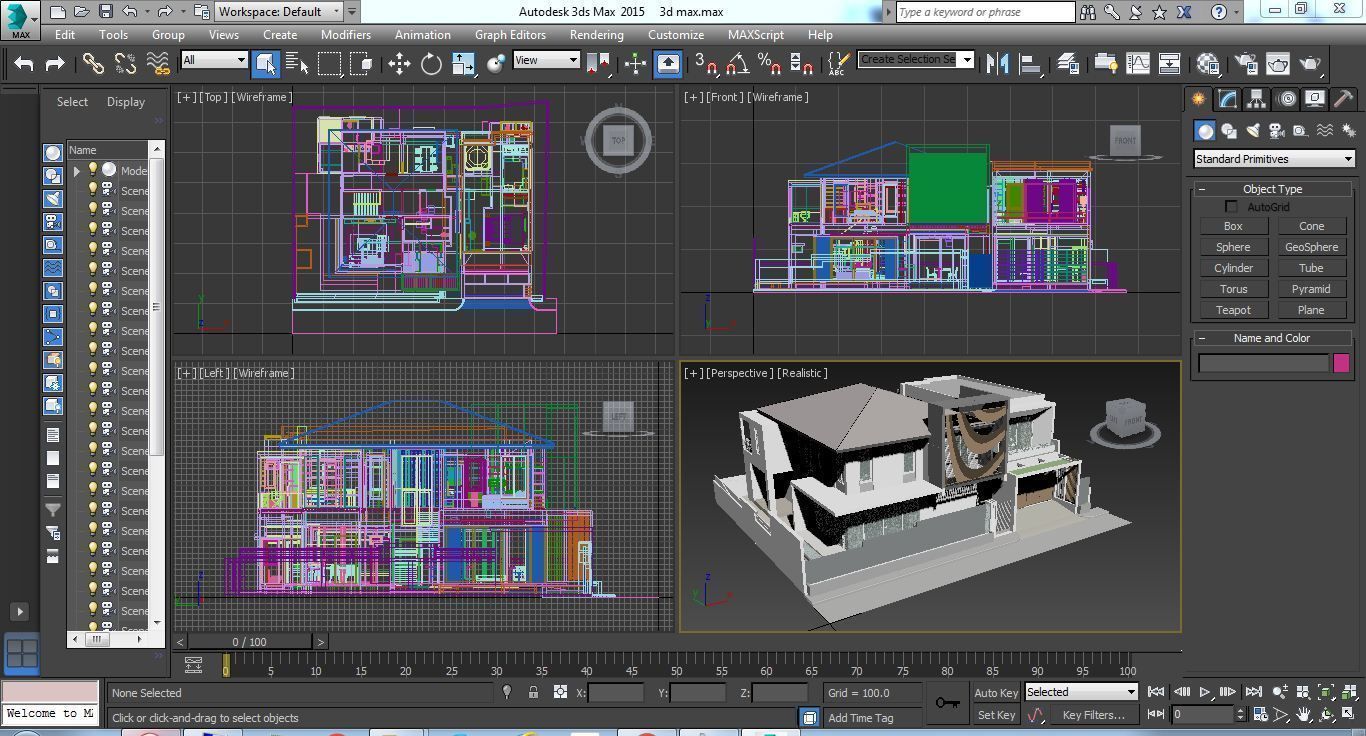Click the GeoSphere primitive button
Viewport: 1366px width, 736px height.
click(x=1311, y=247)
